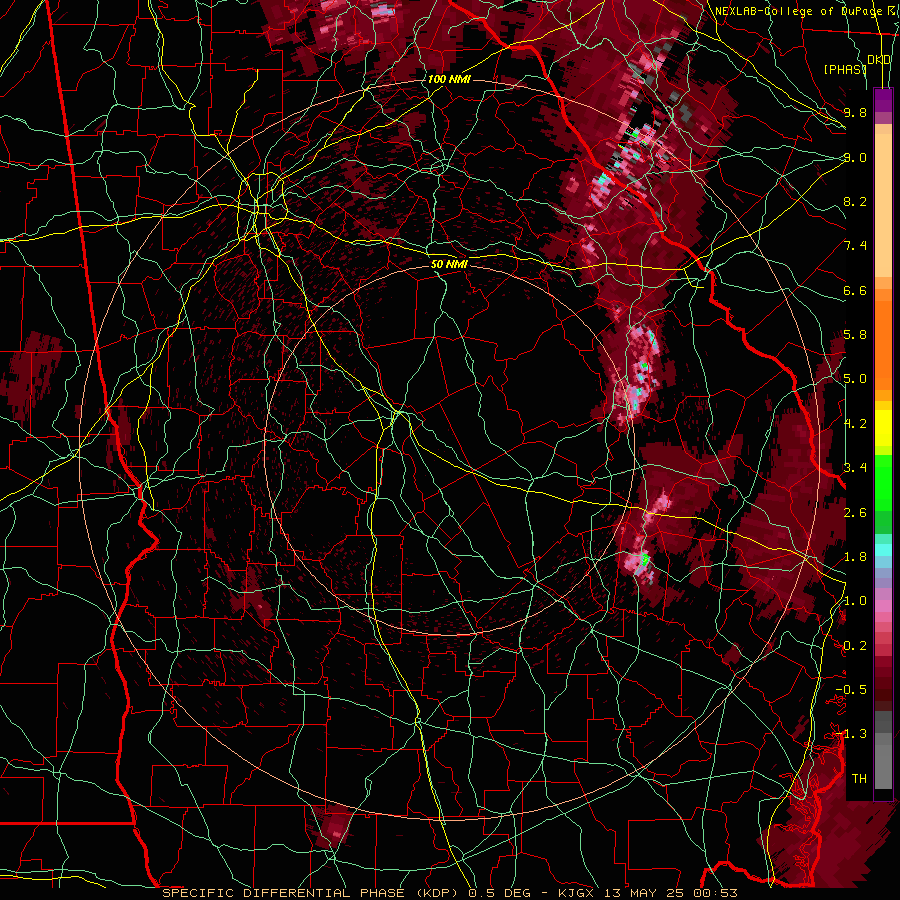Click the "[PHAS]" units label
This screenshot has width=900, height=900.
[844, 69]
